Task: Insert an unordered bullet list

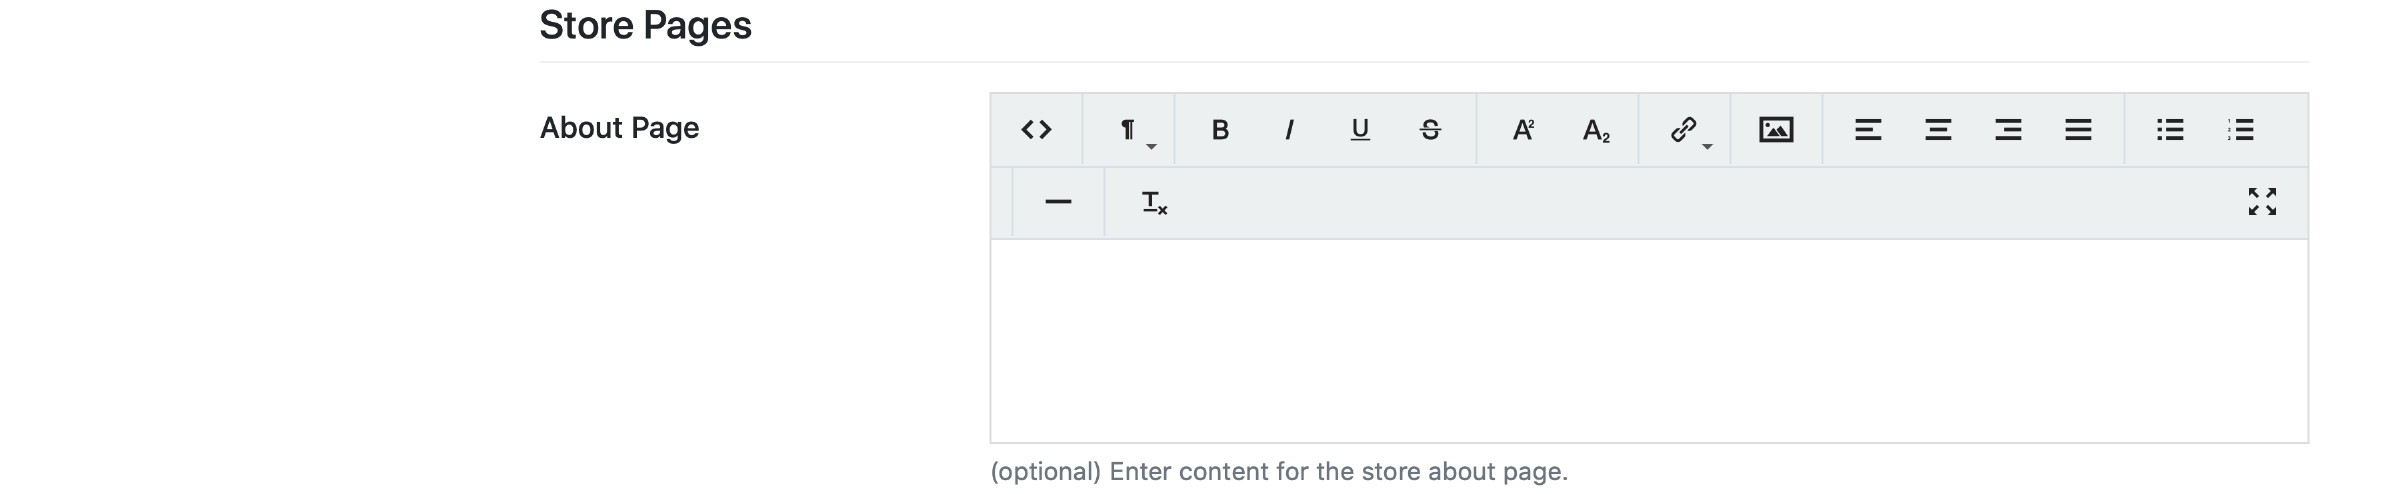Action: click(x=2170, y=130)
